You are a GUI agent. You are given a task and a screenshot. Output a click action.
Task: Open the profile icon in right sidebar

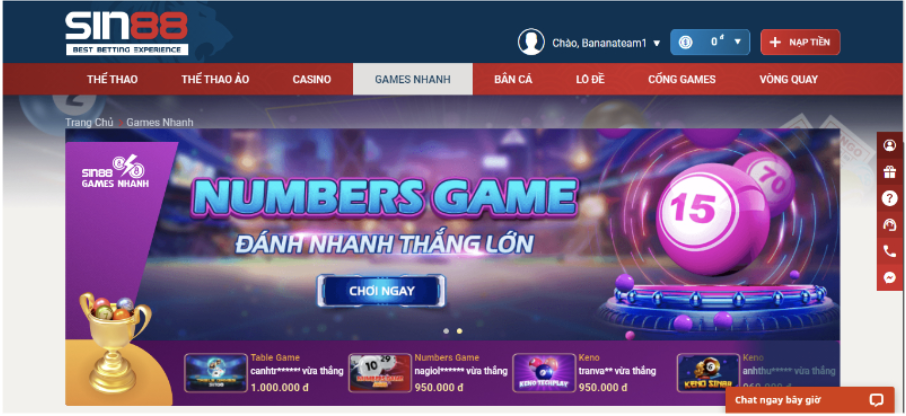(x=890, y=146)
